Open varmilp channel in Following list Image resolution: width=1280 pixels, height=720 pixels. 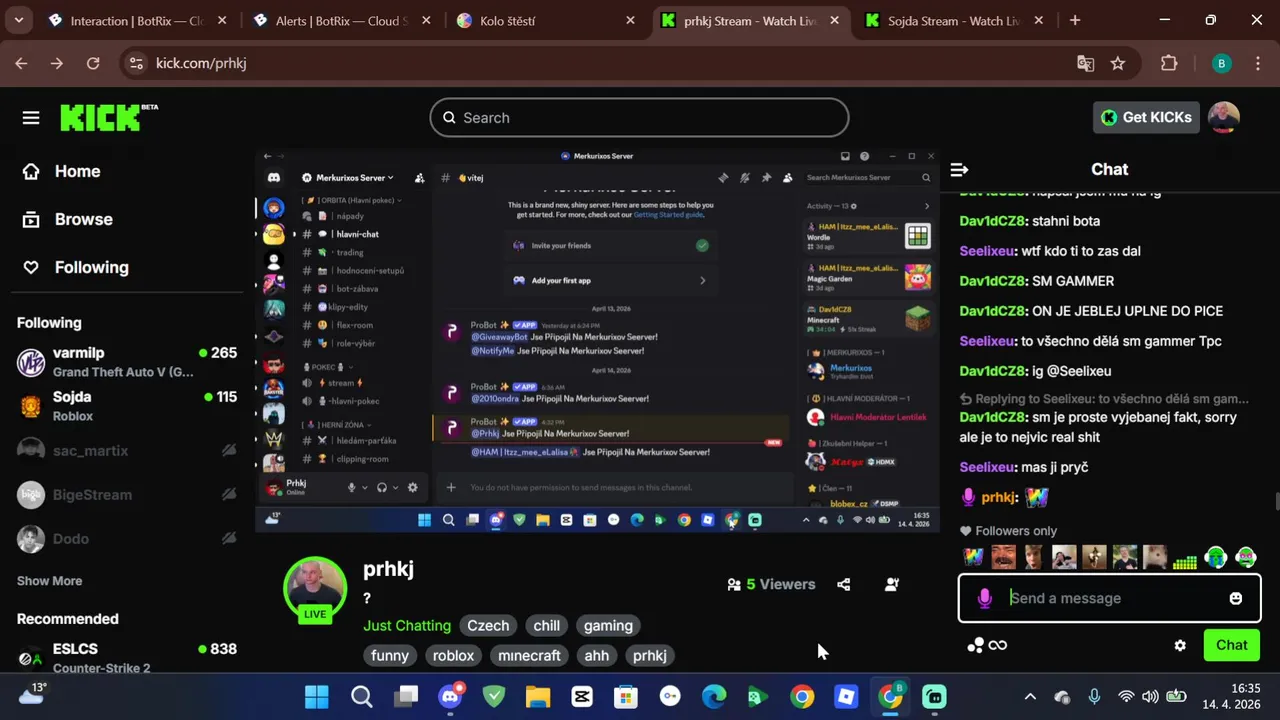pyautogui.click(x=127, y=361)
